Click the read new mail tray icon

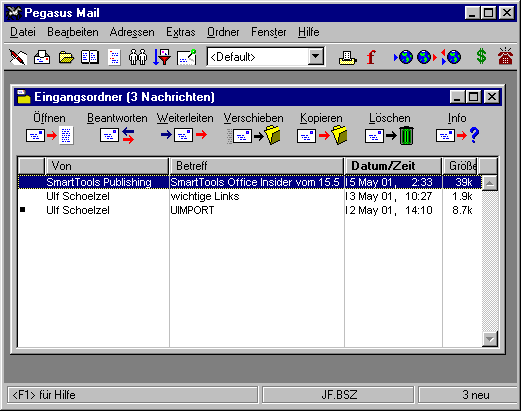(42, 57)
